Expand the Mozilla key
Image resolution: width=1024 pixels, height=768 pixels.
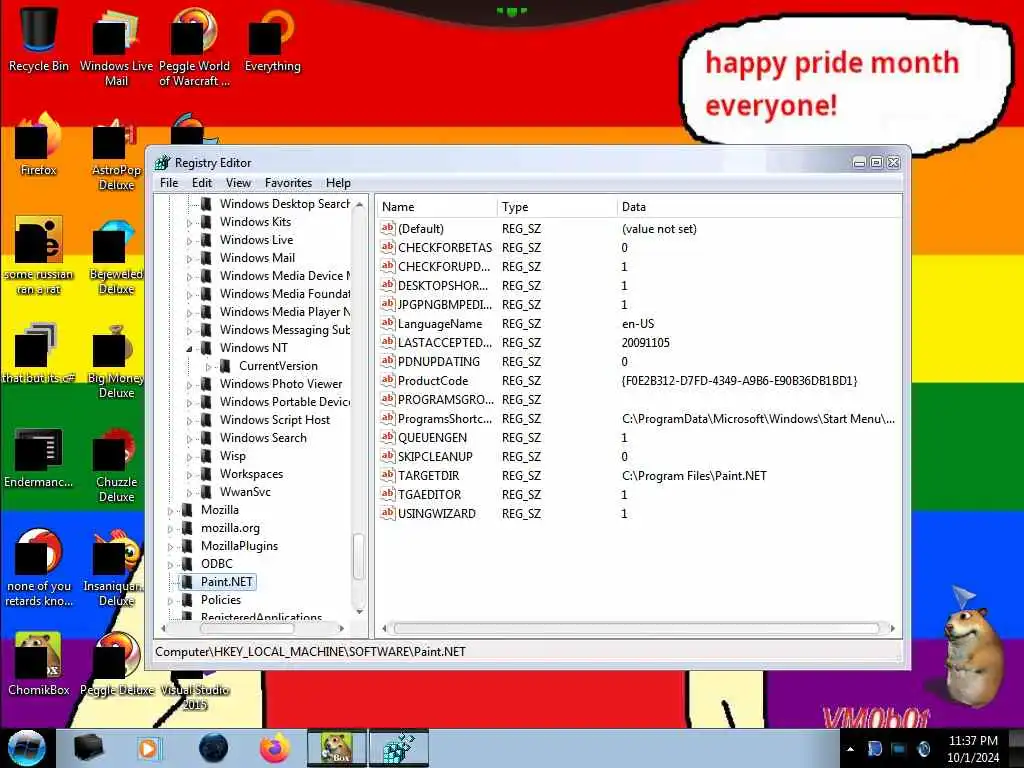170,511
